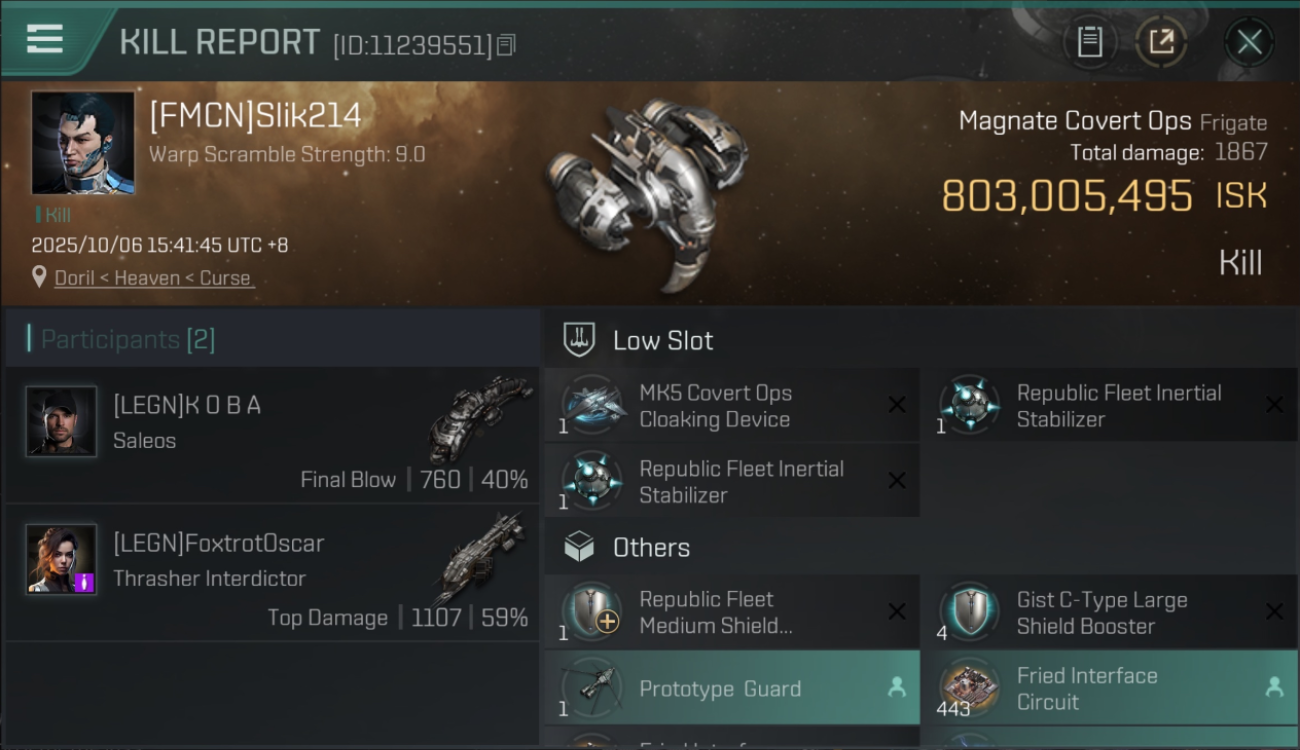This screenshot has height=750, width=1300.
Task: Share the kill report externally
Action: [x=1161, y=42]
